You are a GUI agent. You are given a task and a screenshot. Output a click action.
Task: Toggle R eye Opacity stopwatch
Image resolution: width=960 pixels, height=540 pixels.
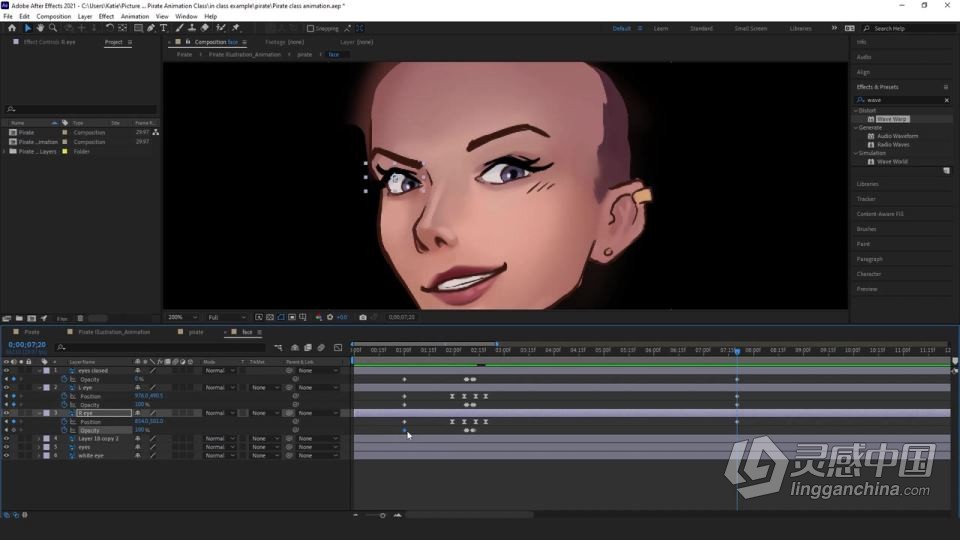coord(64,430)
